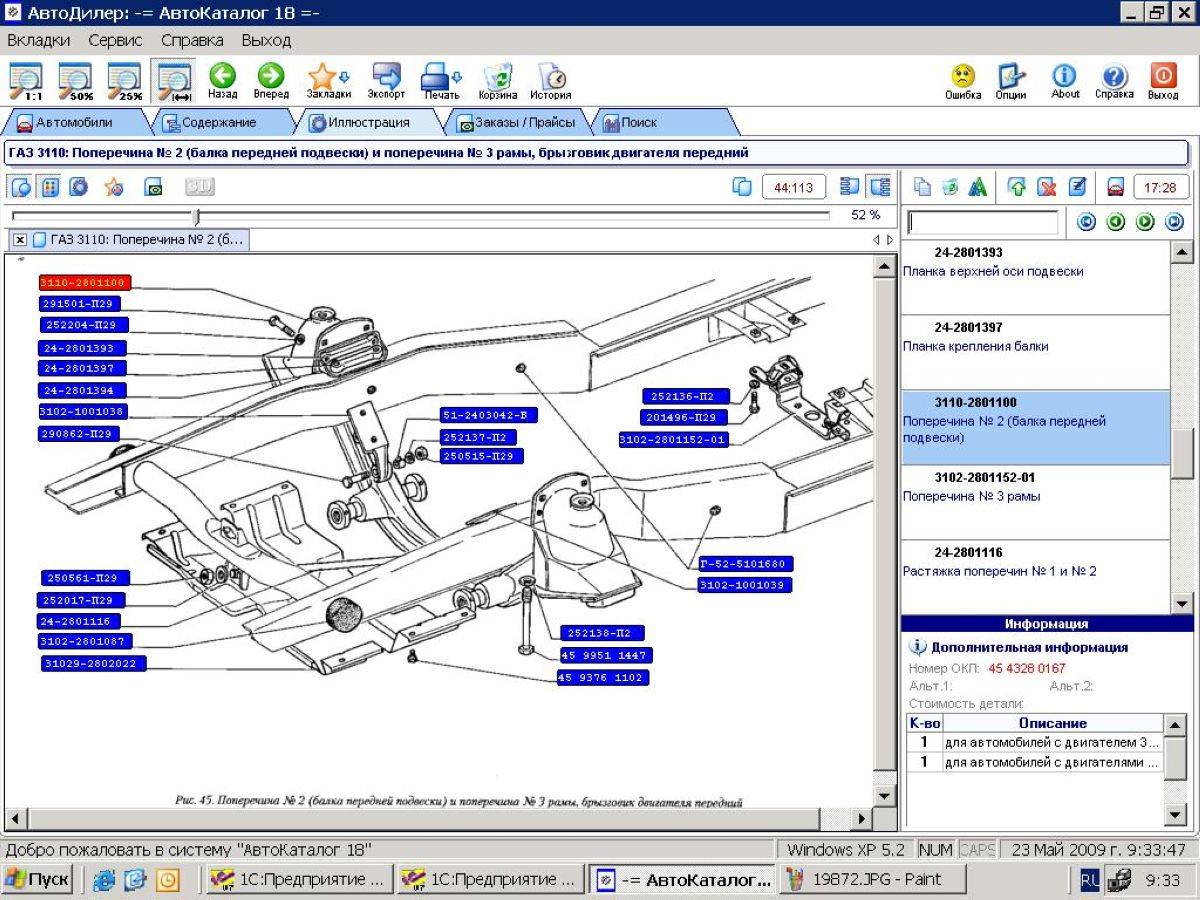The width and height of the screenshot is (1200, 900).
Task: Open the История history icon
Action: 551,81
